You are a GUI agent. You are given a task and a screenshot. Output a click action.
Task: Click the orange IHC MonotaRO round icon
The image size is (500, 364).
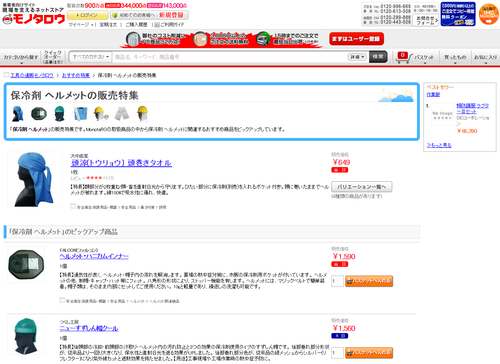click(488, 14)
